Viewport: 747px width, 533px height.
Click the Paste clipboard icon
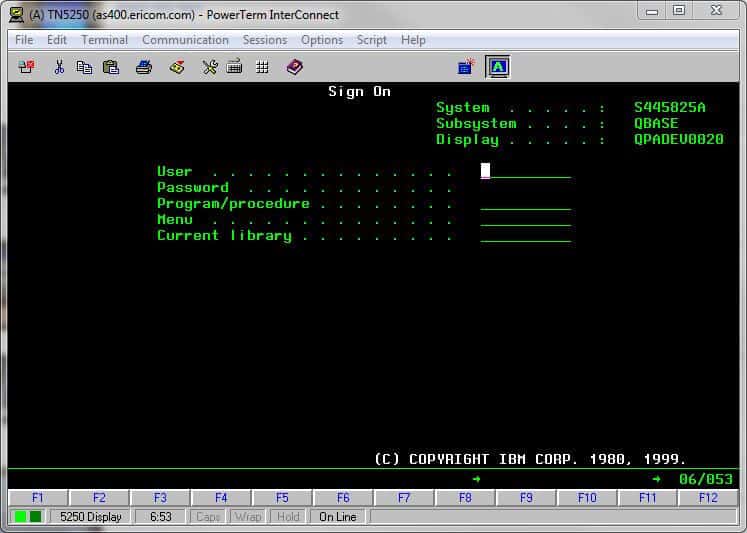pos(111,67)
